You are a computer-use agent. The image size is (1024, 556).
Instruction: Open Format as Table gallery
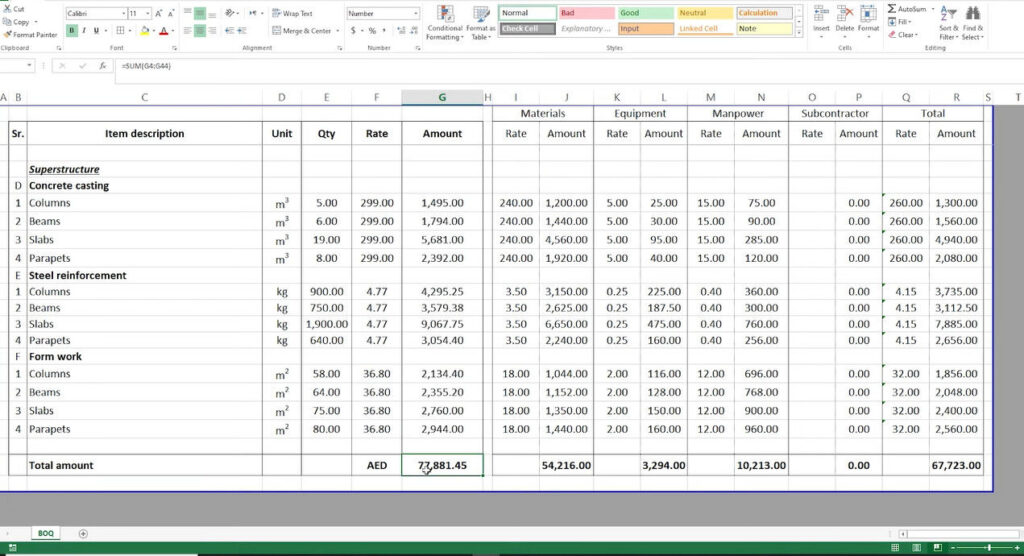[x=481, y=23]
